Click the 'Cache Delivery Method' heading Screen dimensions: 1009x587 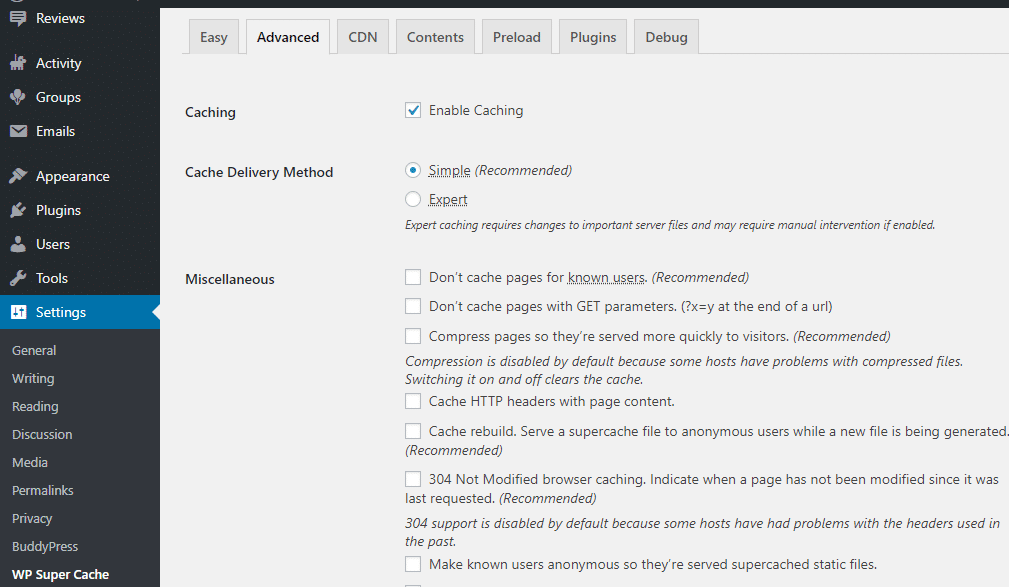pos(259,172)
